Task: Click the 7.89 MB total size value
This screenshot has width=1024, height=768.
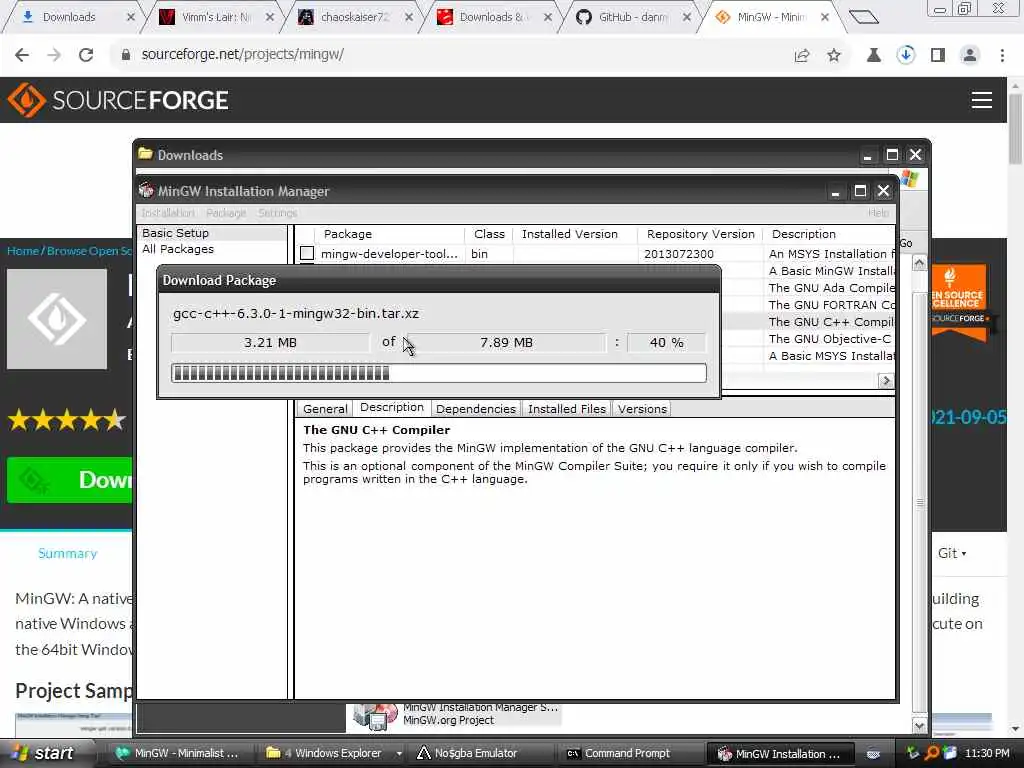Action: click(x=506, y=343)
